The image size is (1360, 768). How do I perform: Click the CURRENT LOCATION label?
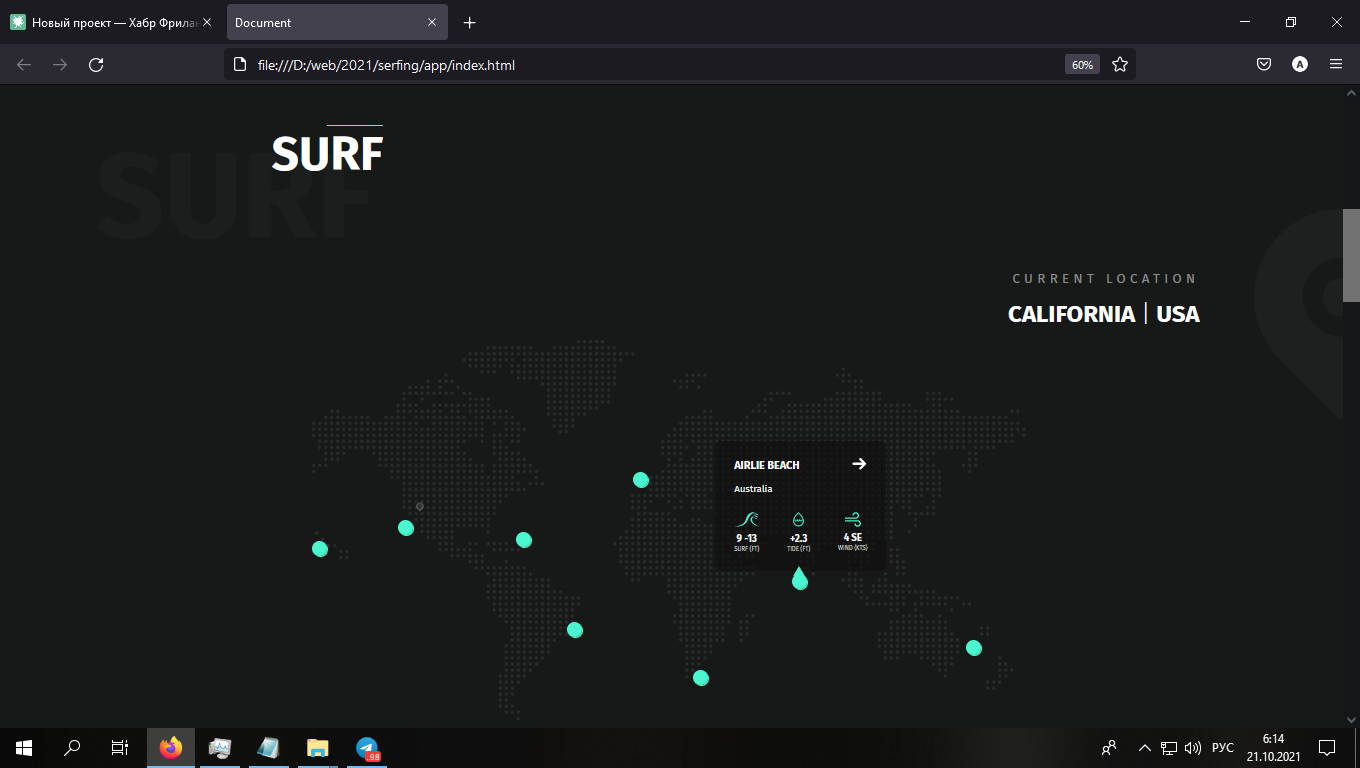(x=1104, y=279)
